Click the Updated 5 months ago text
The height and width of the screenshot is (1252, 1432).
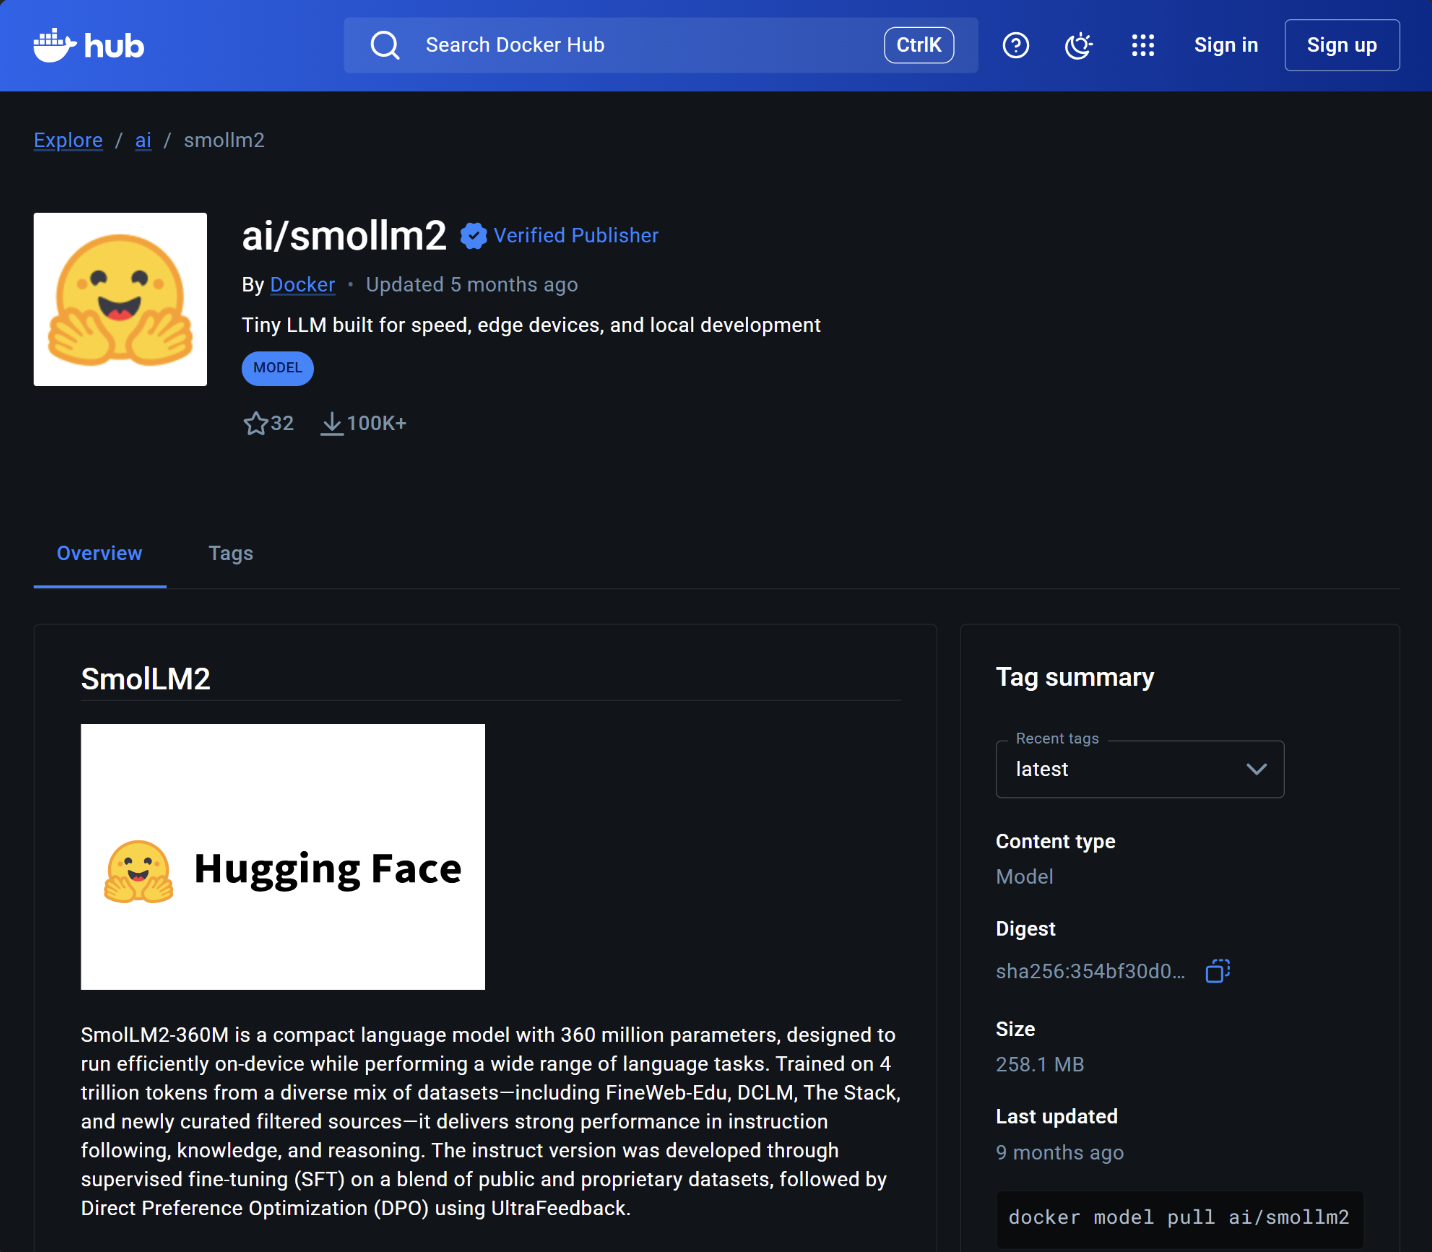click(472, 285)
